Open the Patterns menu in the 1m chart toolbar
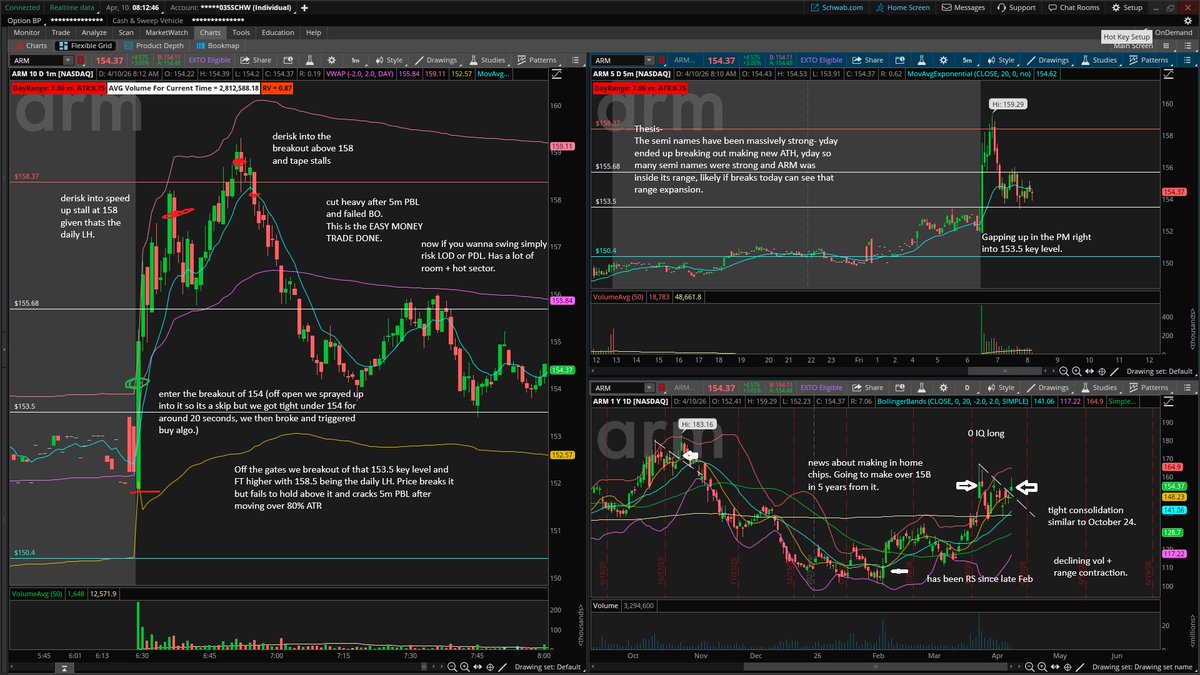Image resolution: width=1200 pixels, height=675 pixels. (537, 60)
